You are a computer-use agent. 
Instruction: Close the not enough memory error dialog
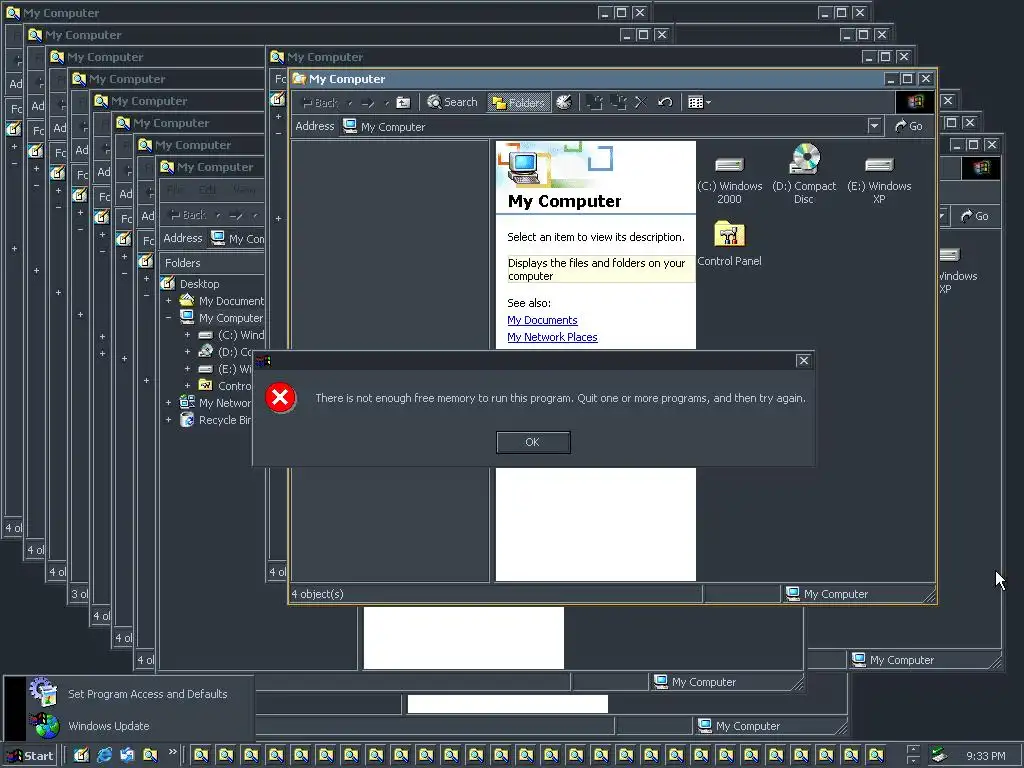pyautogui.click(x=803, y=360)
